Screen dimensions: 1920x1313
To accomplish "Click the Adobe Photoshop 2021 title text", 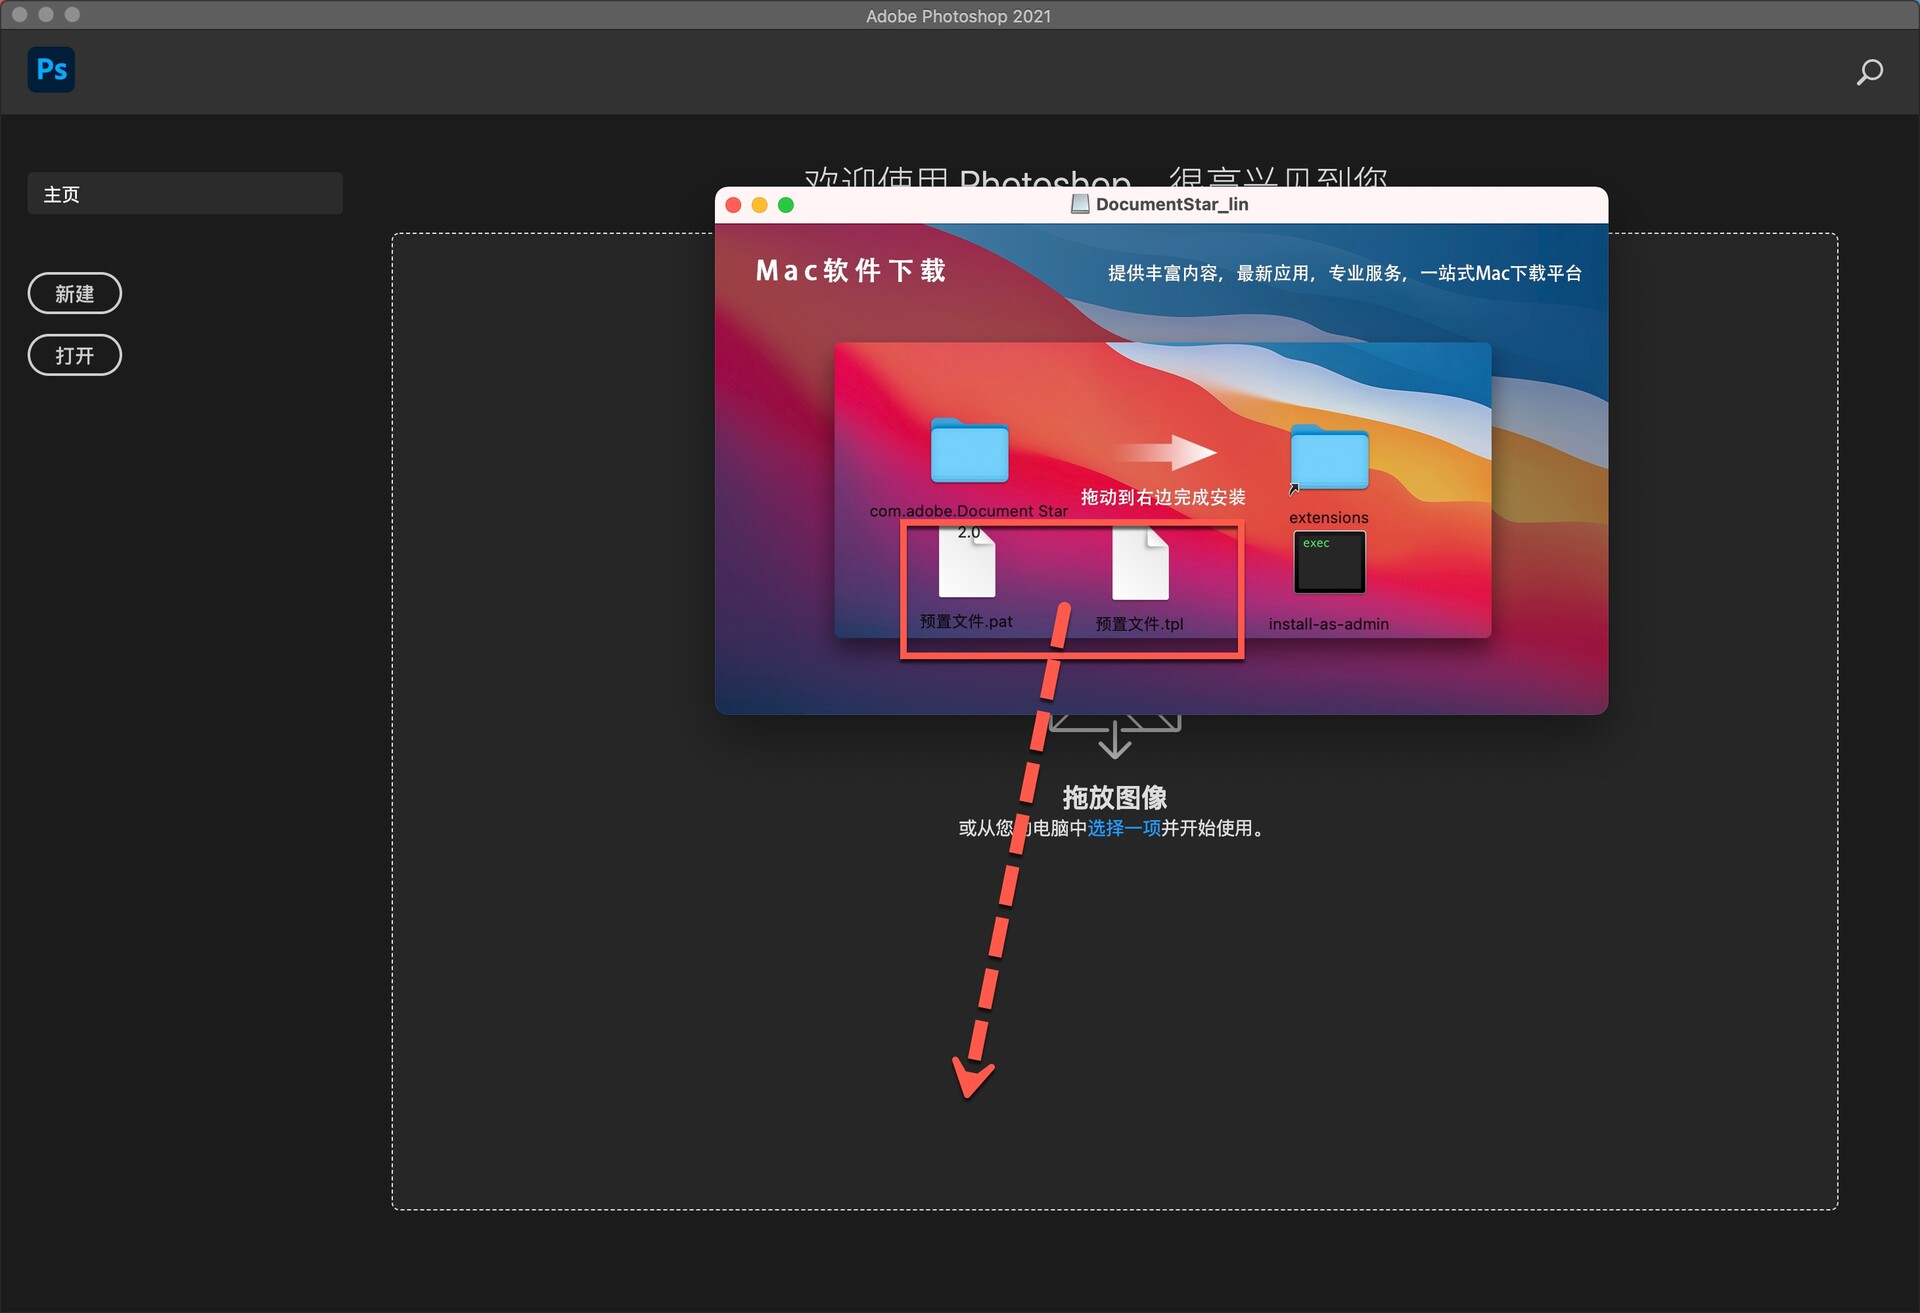I will point(958,16).
